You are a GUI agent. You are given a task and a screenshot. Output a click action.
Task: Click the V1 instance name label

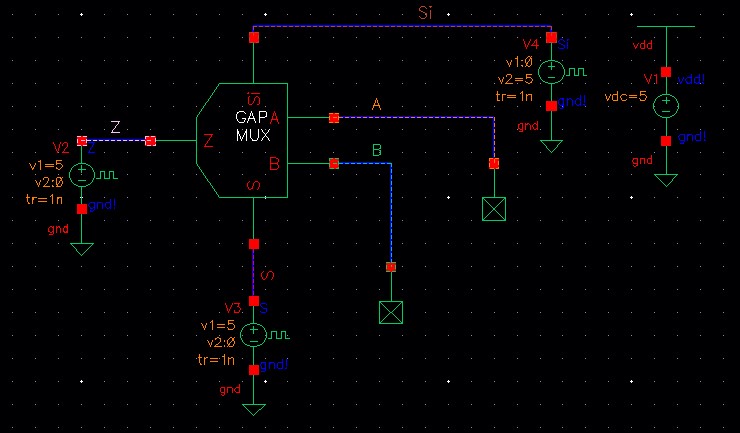click(x=651, y=79)
